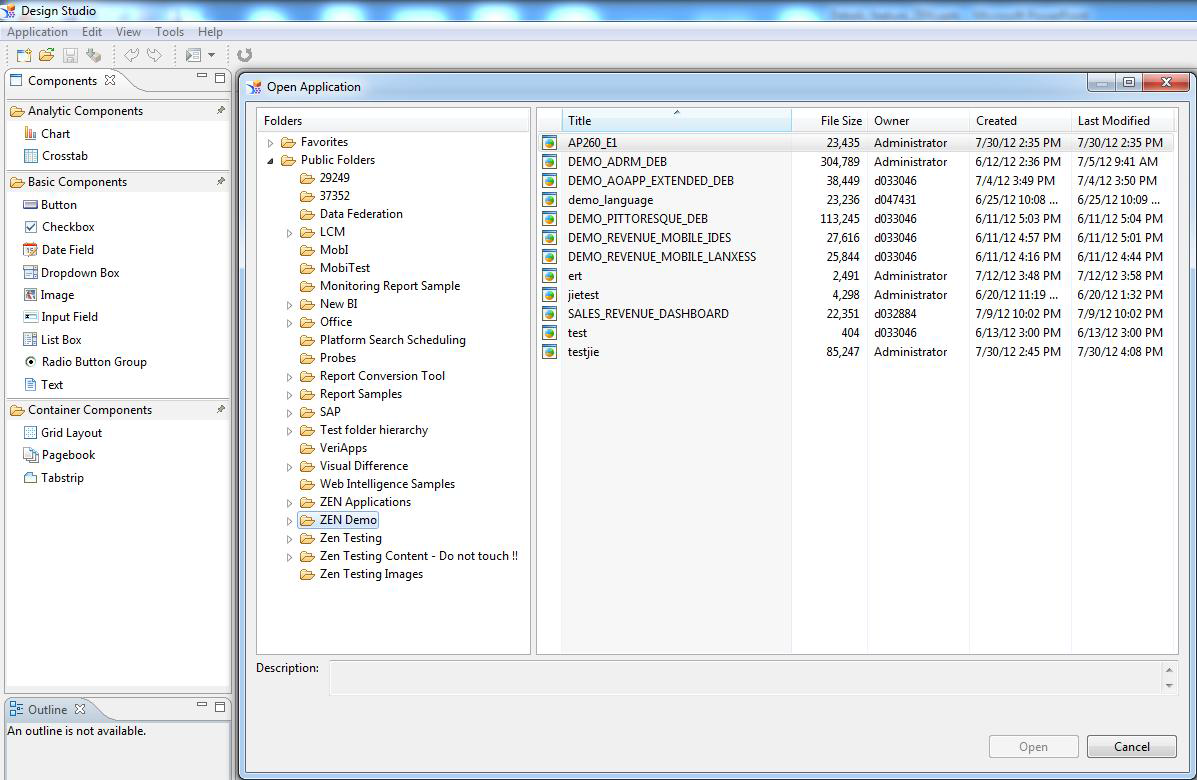Select SALES_REVENUE_DASHBOARD application row
Viewport: 1197px width, 780px height.
856,314
